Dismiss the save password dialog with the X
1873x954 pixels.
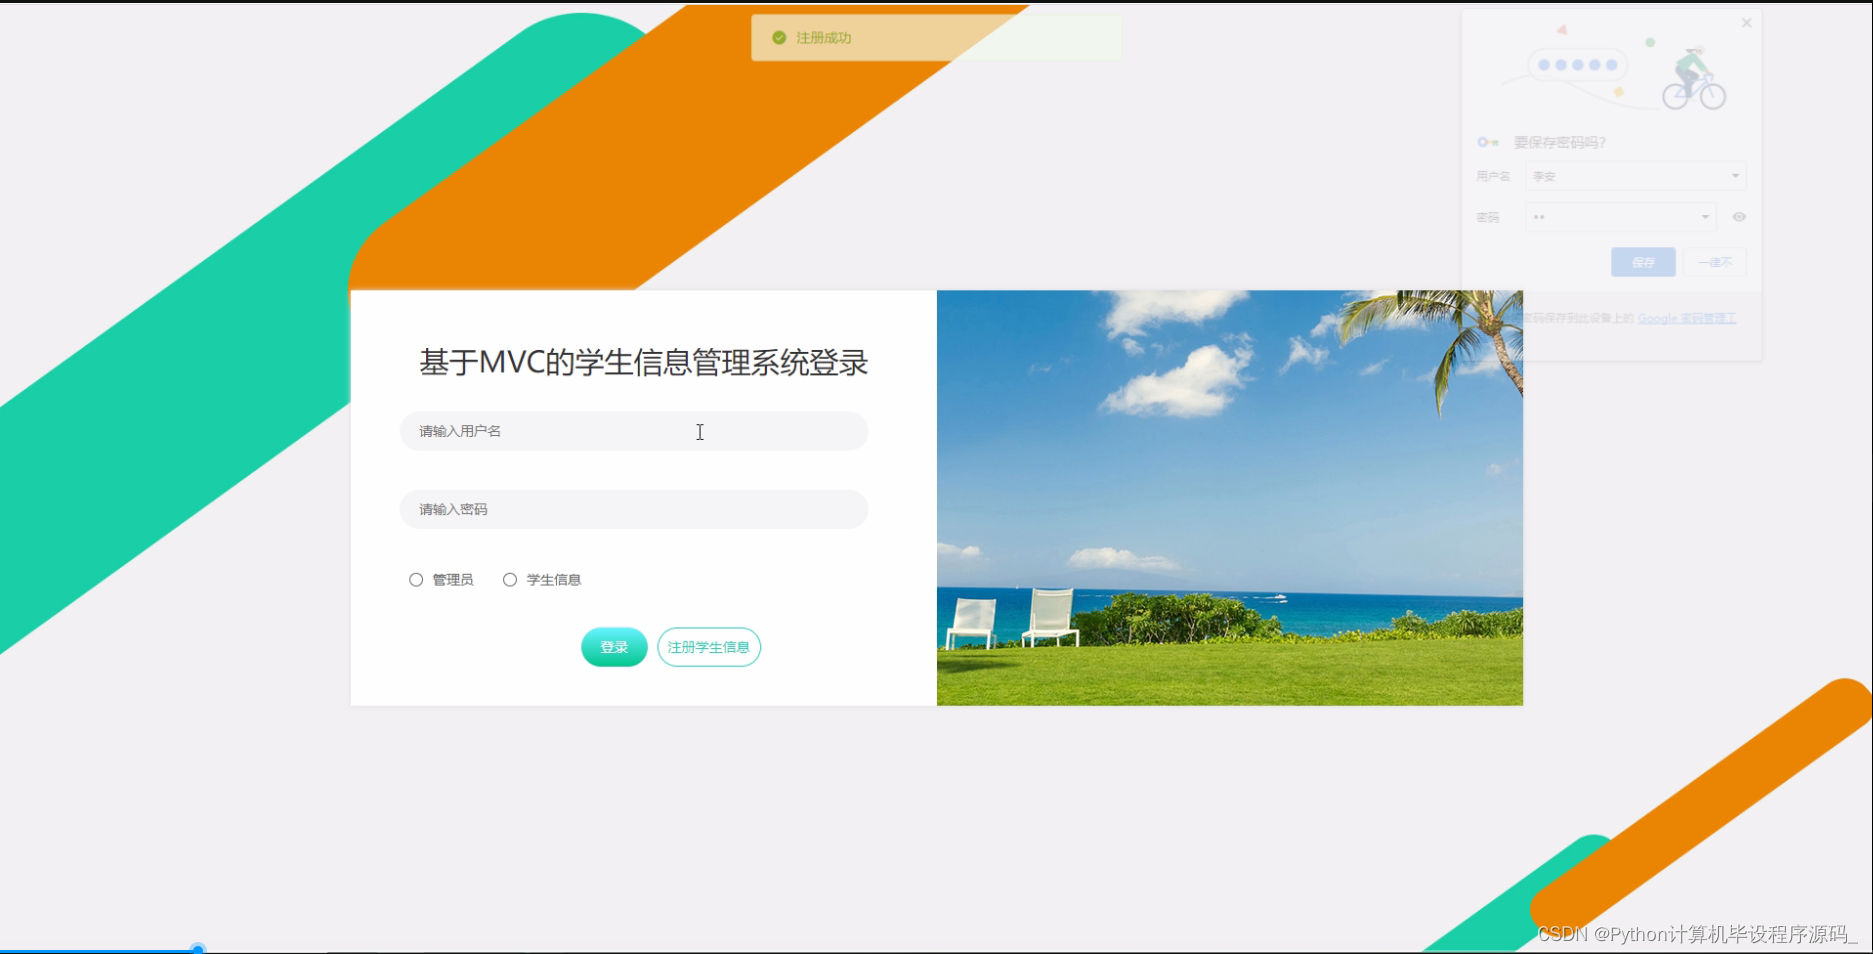pyautogui.click(x=1746, y=22)
